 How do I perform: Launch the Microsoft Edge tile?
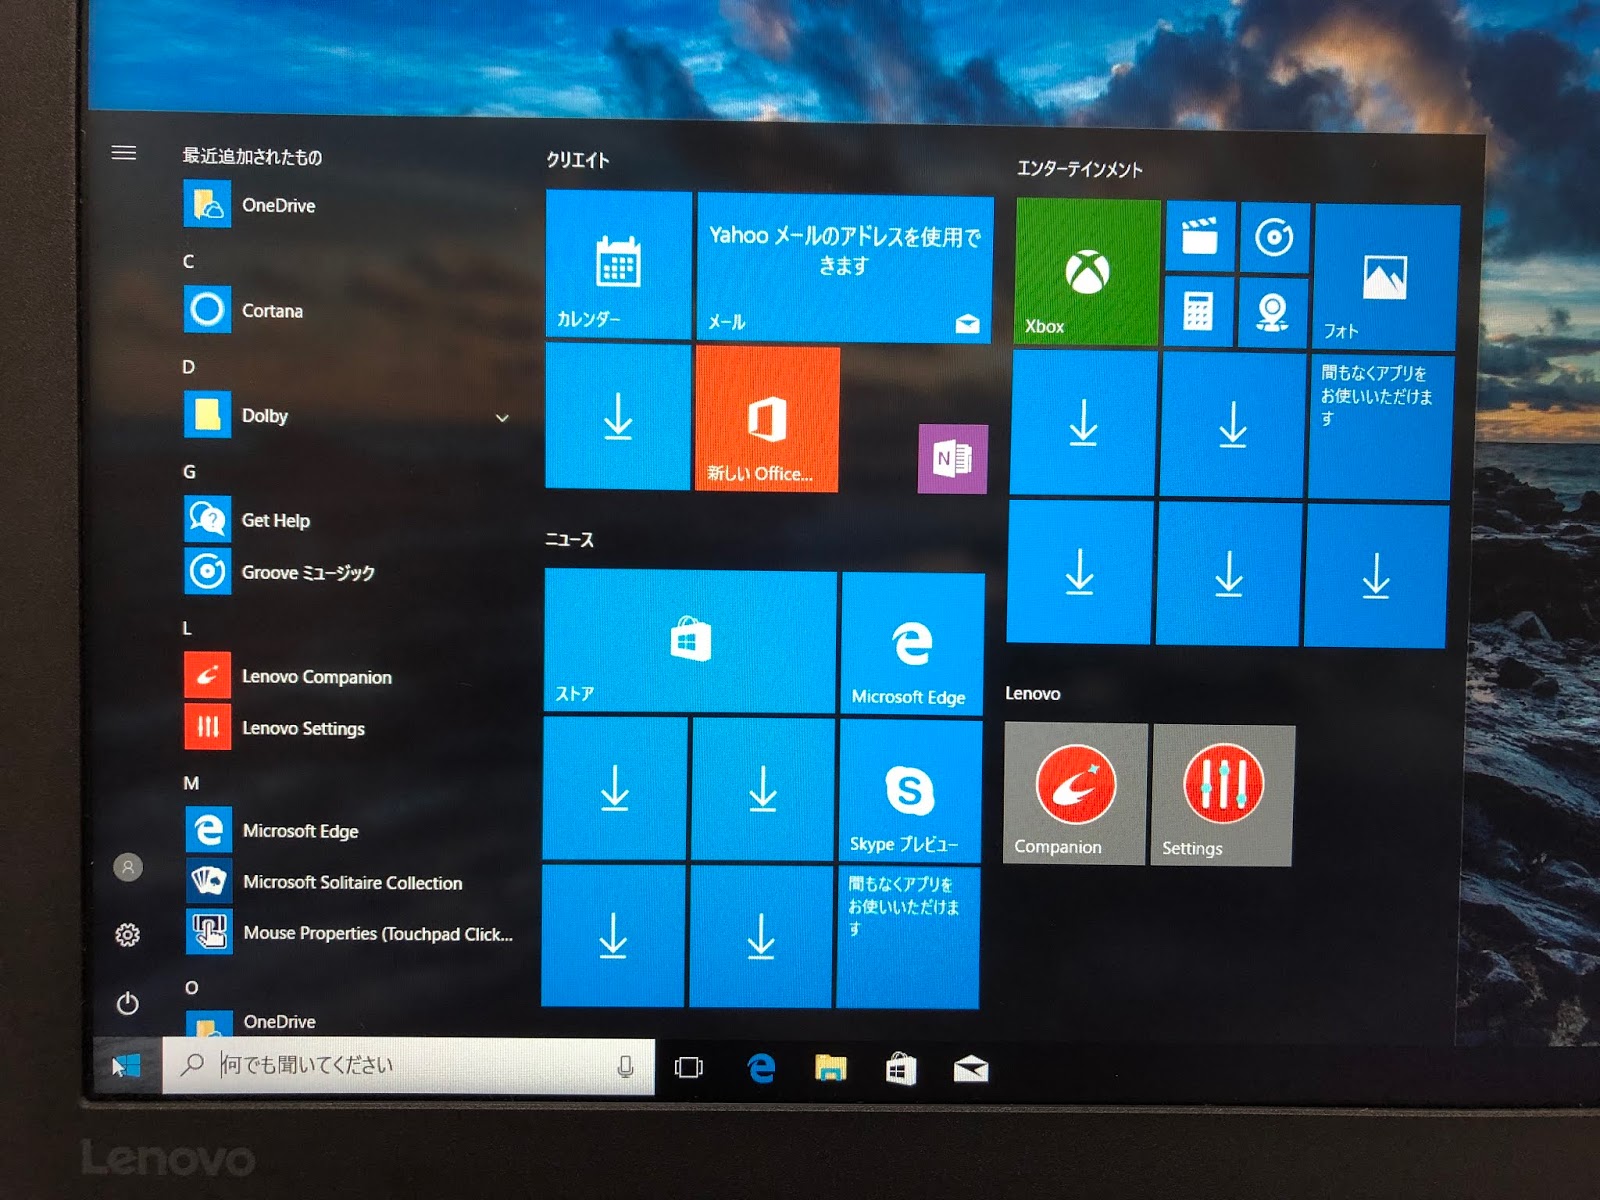click(913, 645)
